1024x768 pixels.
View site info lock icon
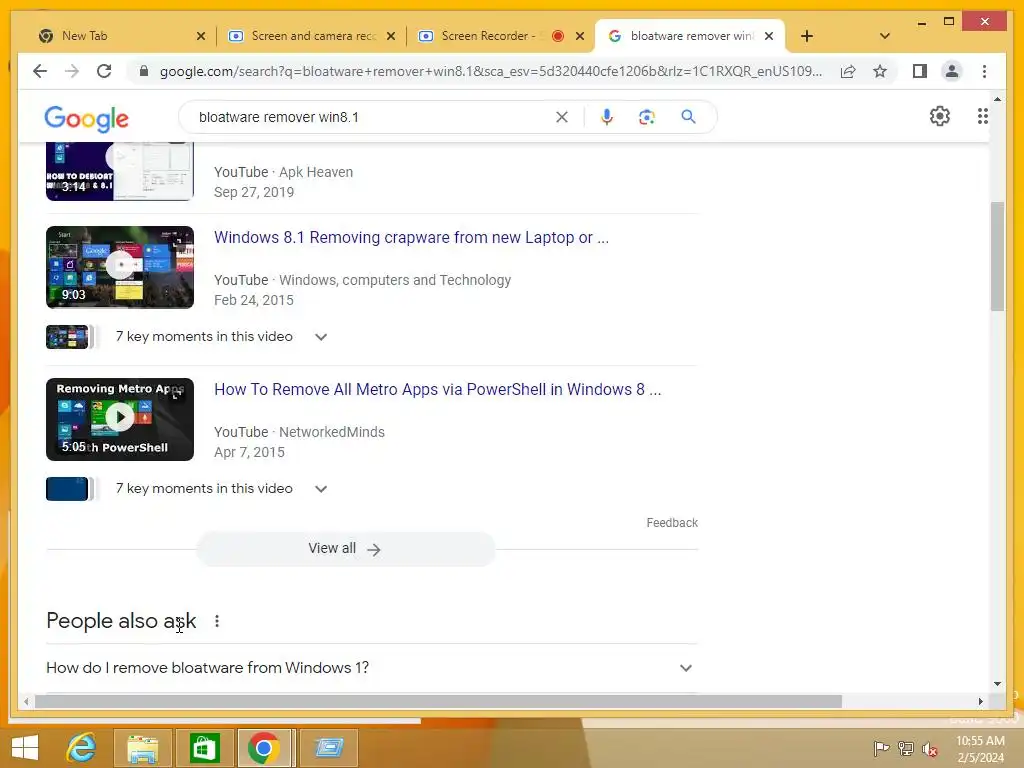click(144, 71)
